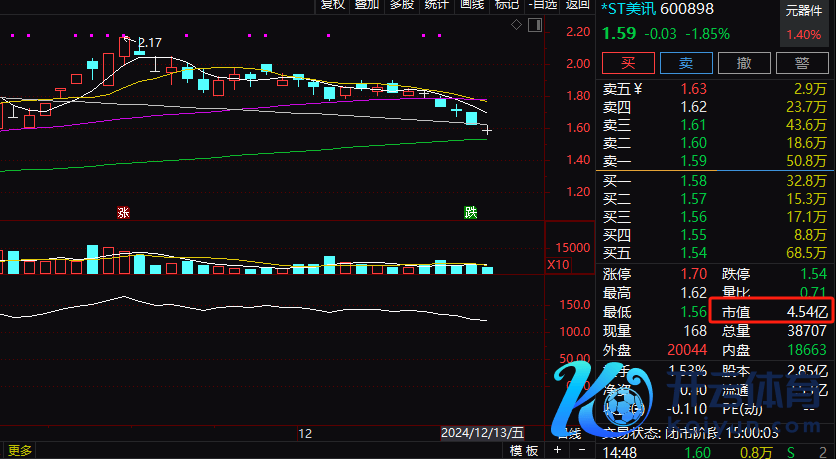Viewport: 836px width, 459px height.
Task: Open the 统计 statistics menu
Action: coord(436,5)
